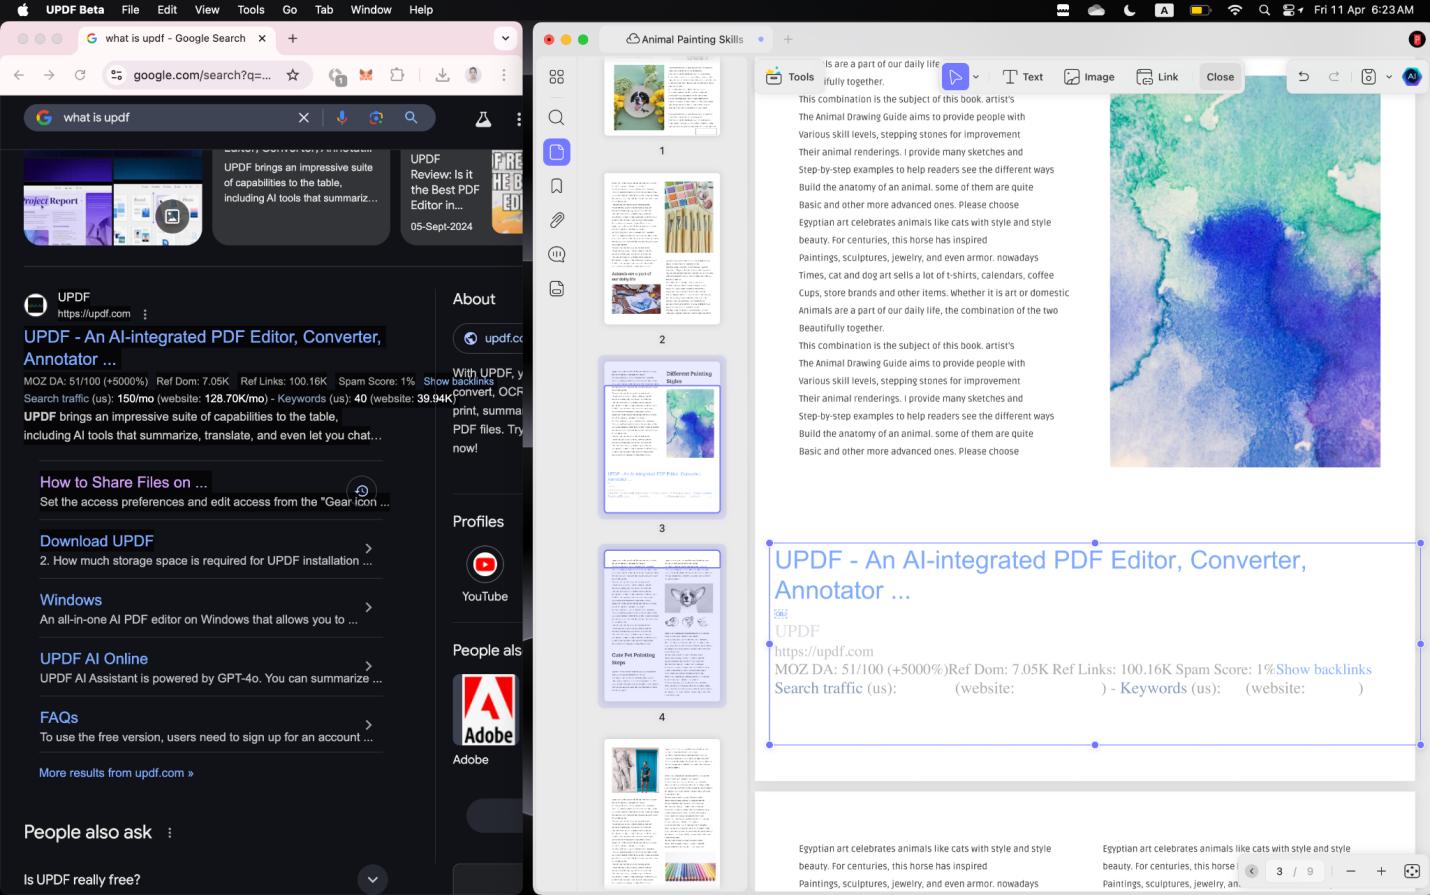This screenshot has height=895, width=1430.
Task: Select the page thumbnails panel icon in UPDF
Action: pos(557,152)
